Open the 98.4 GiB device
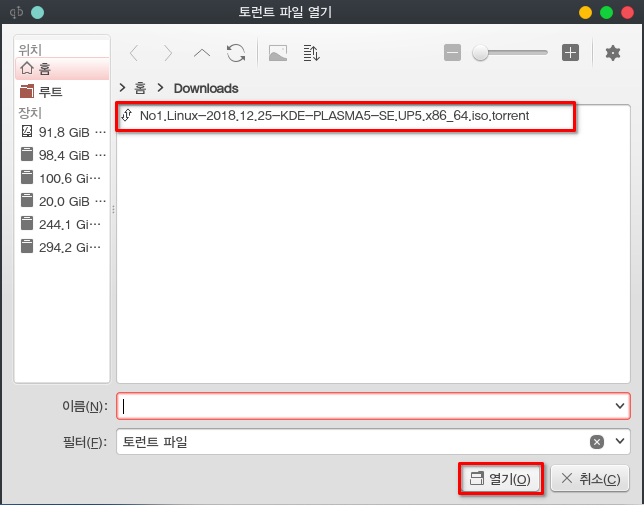Image resolution: width=644 pixels, height=505 pixels. [x=62, y=155]
